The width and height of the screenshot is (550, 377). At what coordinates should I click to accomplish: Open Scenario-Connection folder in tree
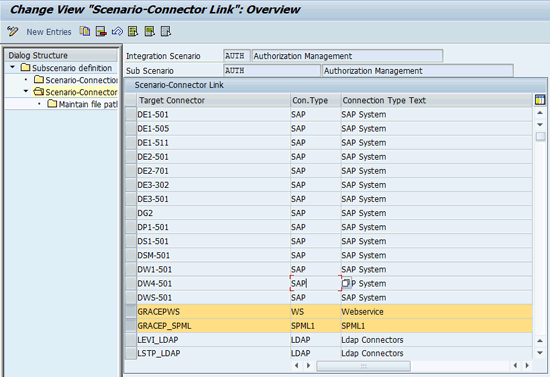[x=75, y=80]
